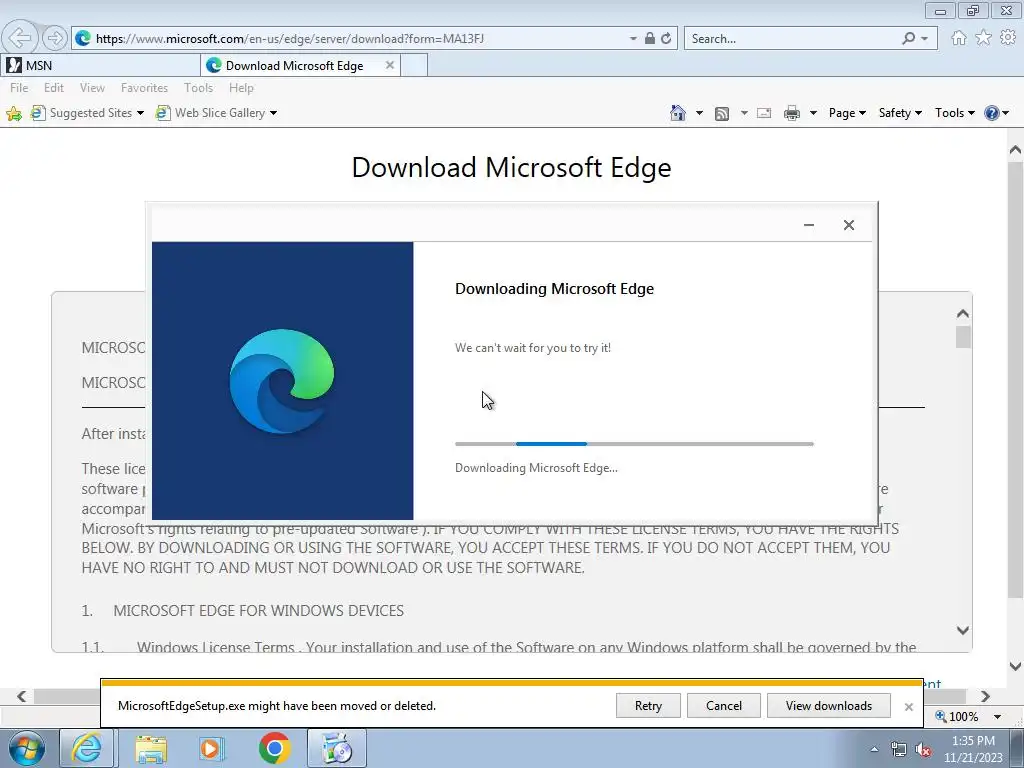Screen dimensions: 1024x768
Task: Dismiss the download notification bar
Action: click(908, 707)
